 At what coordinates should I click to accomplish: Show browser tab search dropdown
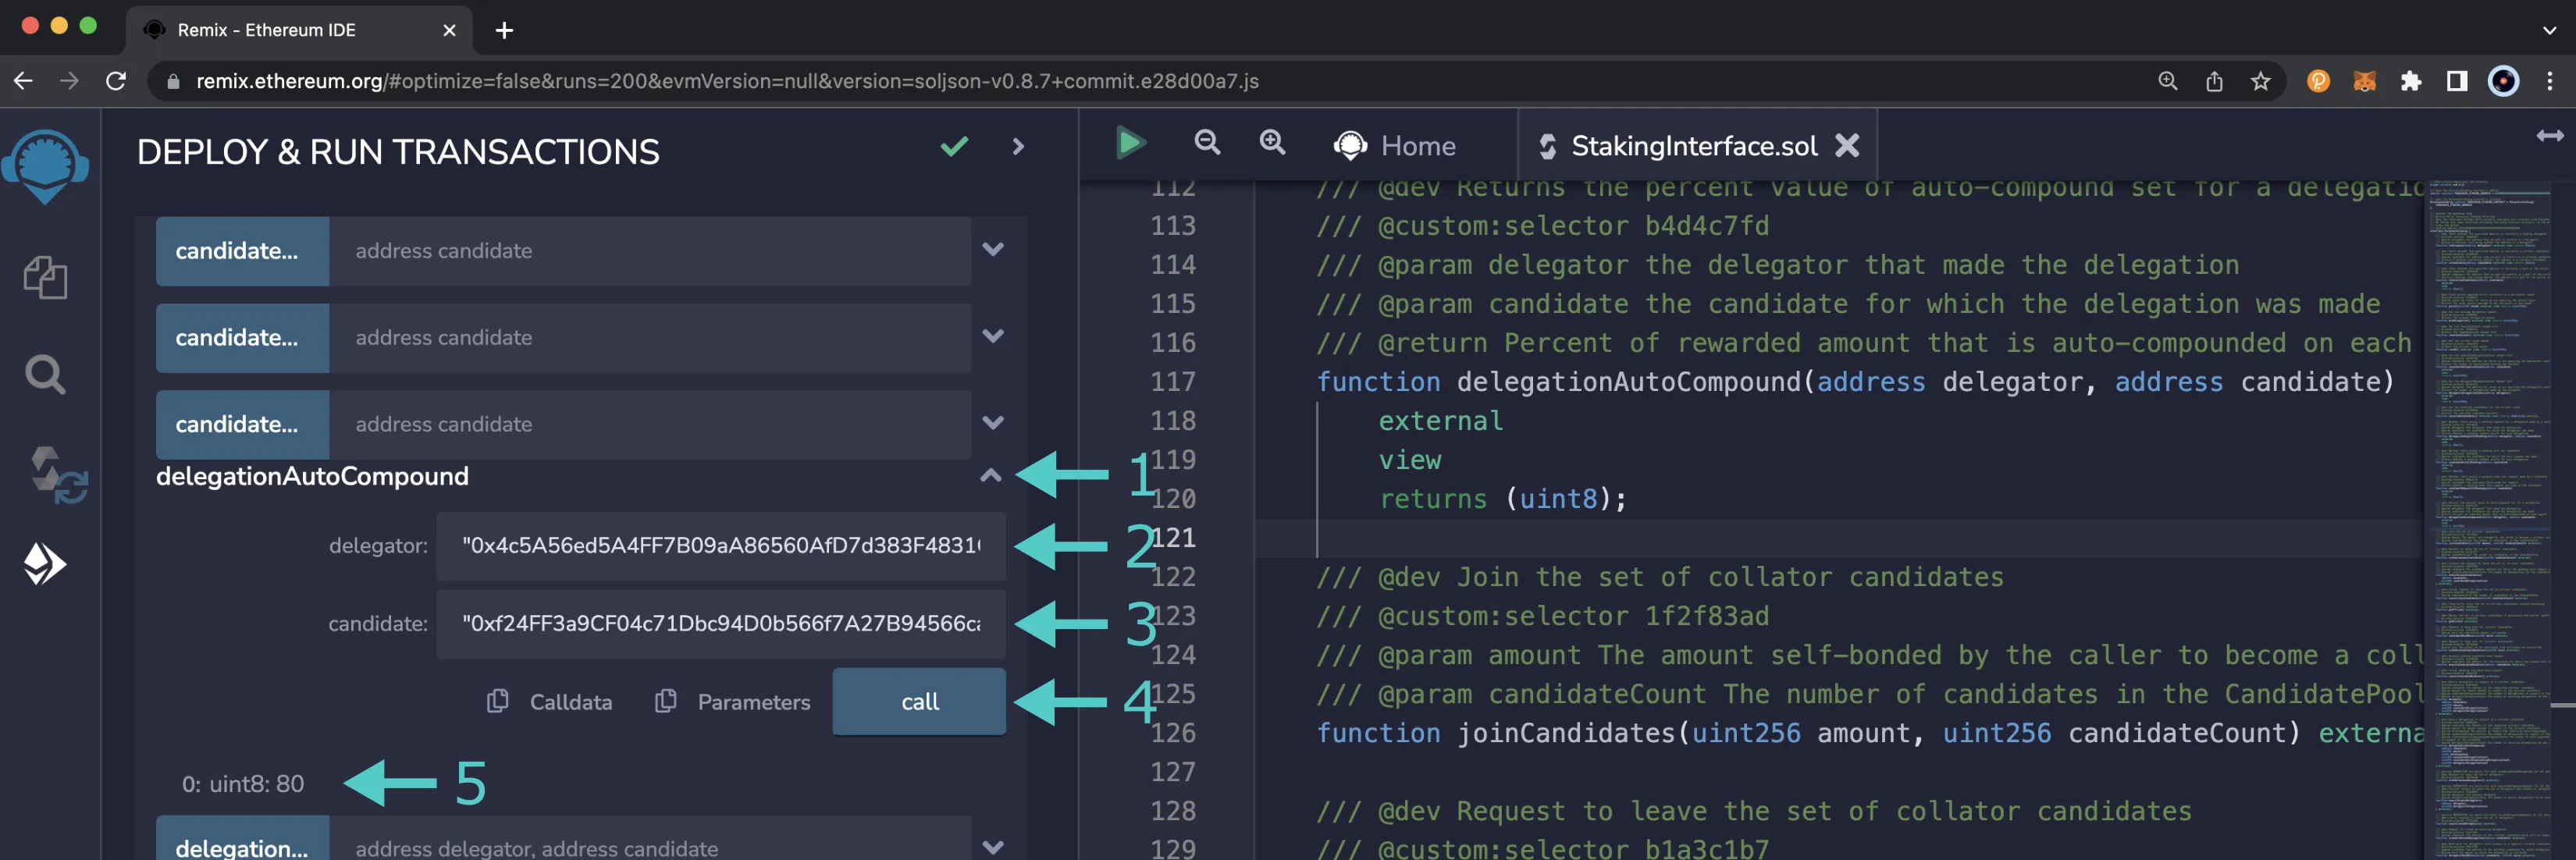coord(2549,30)
